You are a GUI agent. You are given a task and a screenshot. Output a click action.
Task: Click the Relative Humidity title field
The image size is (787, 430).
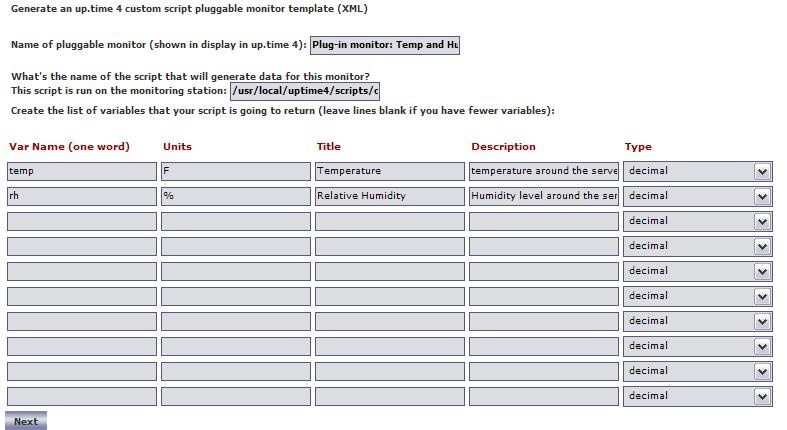pyautogui.click(x=389, y=196)
